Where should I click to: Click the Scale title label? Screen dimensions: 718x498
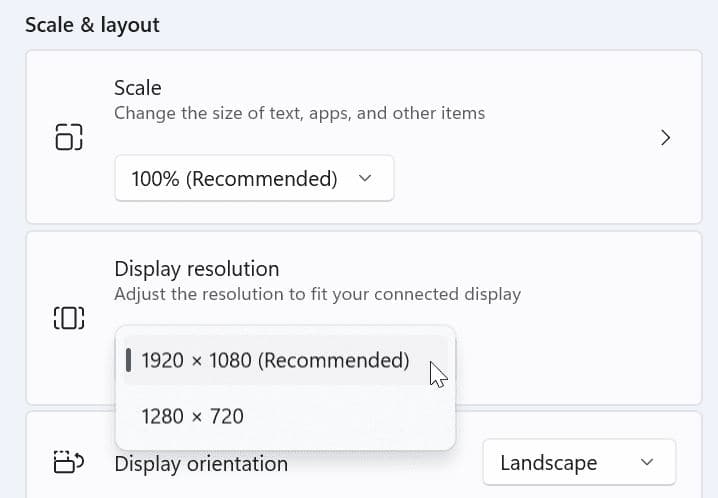click(138, 88)
